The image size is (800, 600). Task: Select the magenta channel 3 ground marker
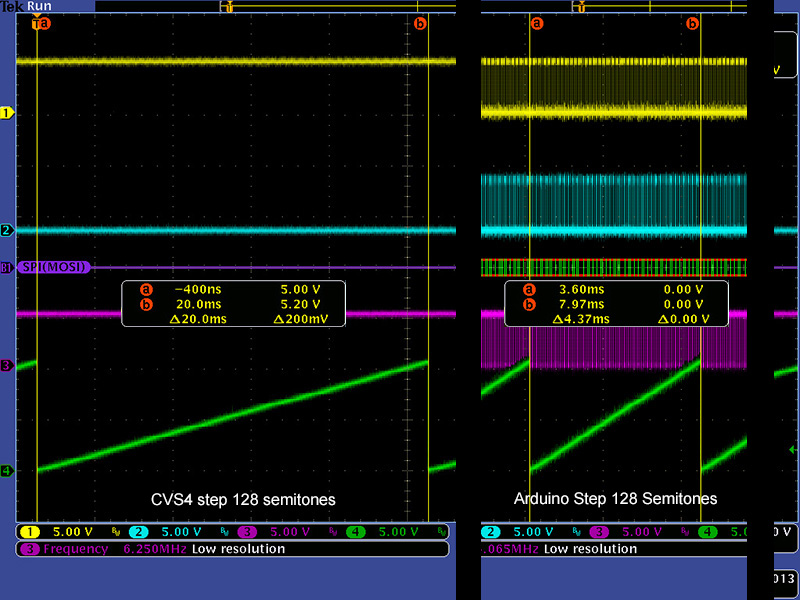pyautogui.click(x=6, y=366)
